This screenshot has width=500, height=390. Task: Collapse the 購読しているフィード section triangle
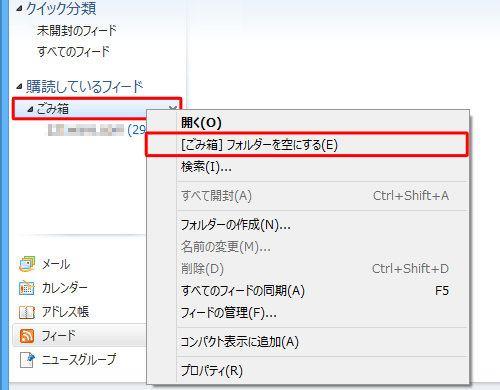tap(19, 87)
